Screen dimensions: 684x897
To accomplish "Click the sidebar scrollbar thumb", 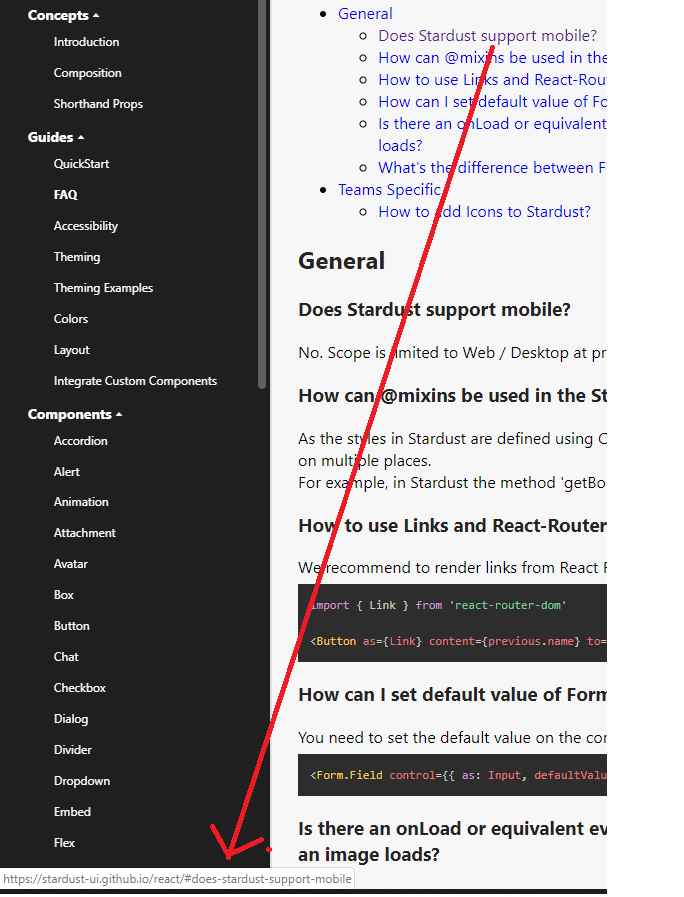I will (262, 195).
